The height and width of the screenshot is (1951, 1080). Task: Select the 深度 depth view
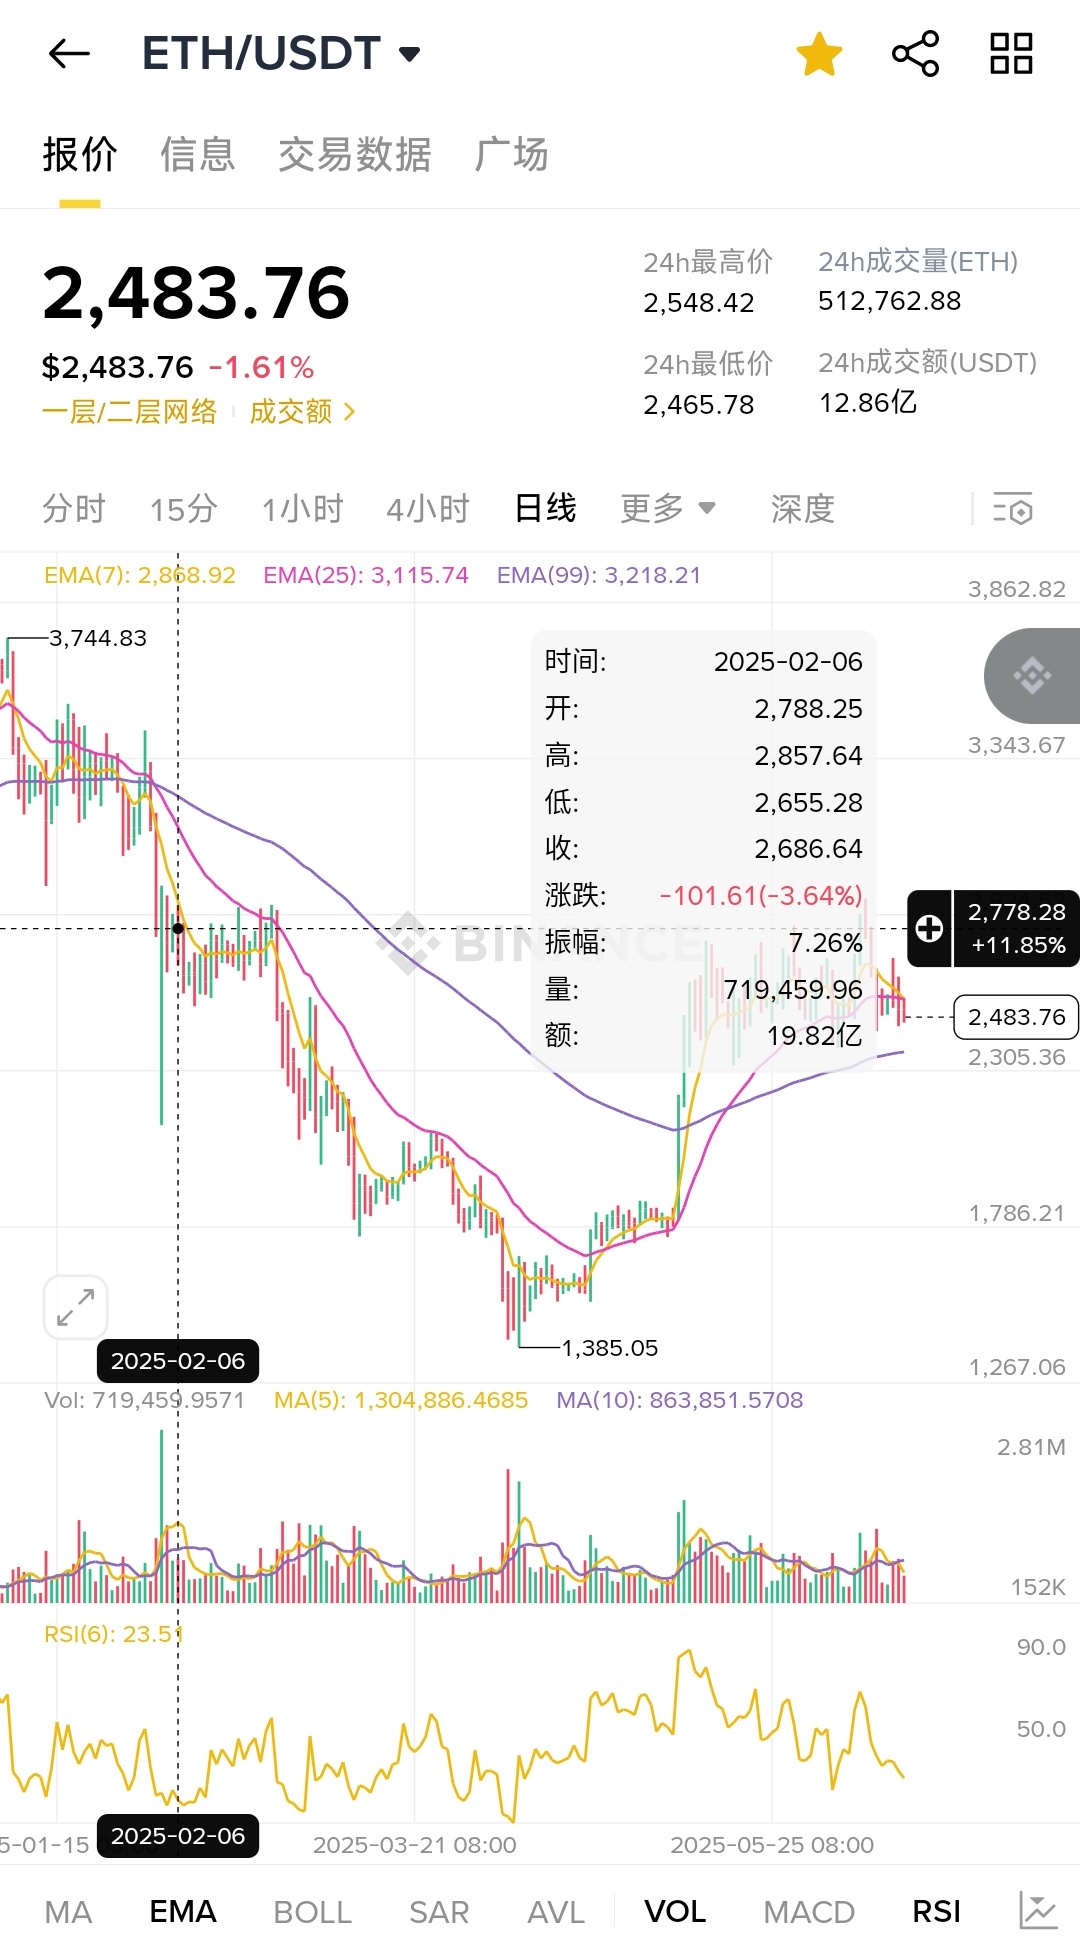802,509
